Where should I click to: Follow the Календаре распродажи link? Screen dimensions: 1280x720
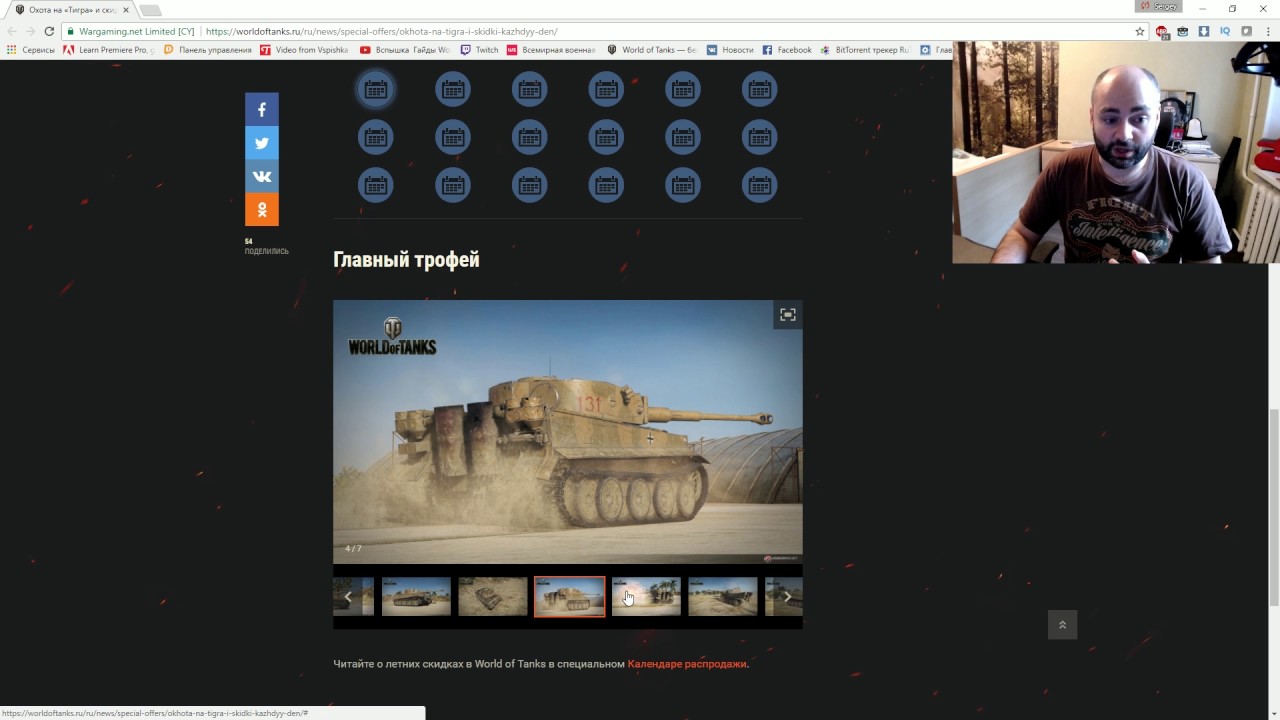click(687, 664)
